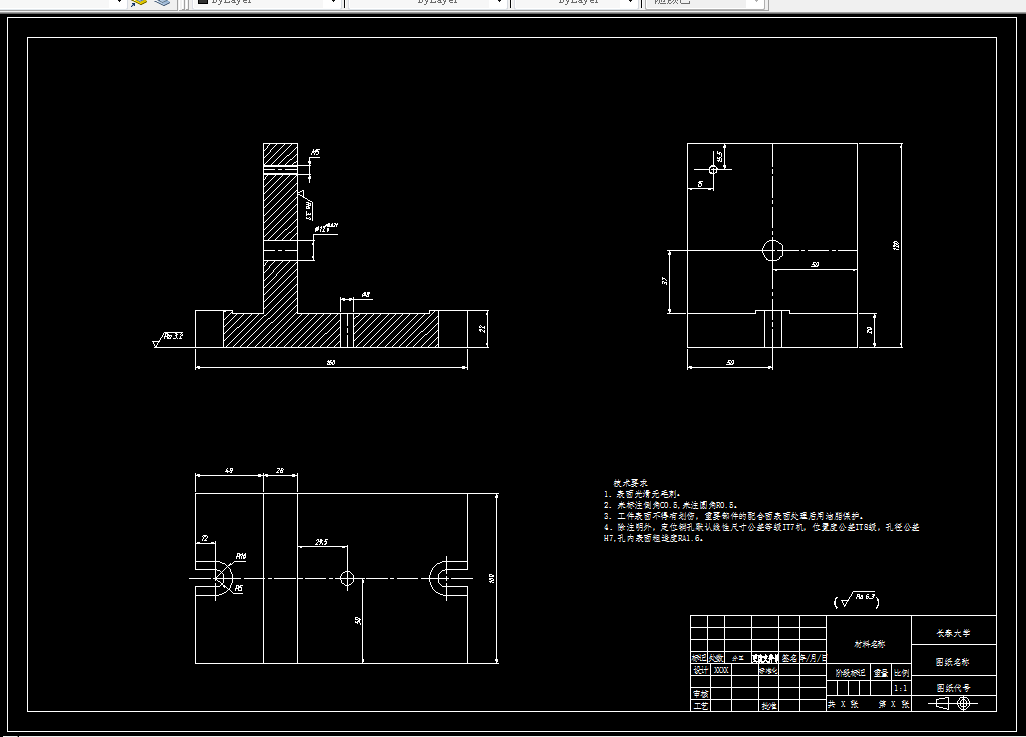Select the vertical 50 dimension in top view
This screenshot has width=1026, height=737.
point(358,620)
